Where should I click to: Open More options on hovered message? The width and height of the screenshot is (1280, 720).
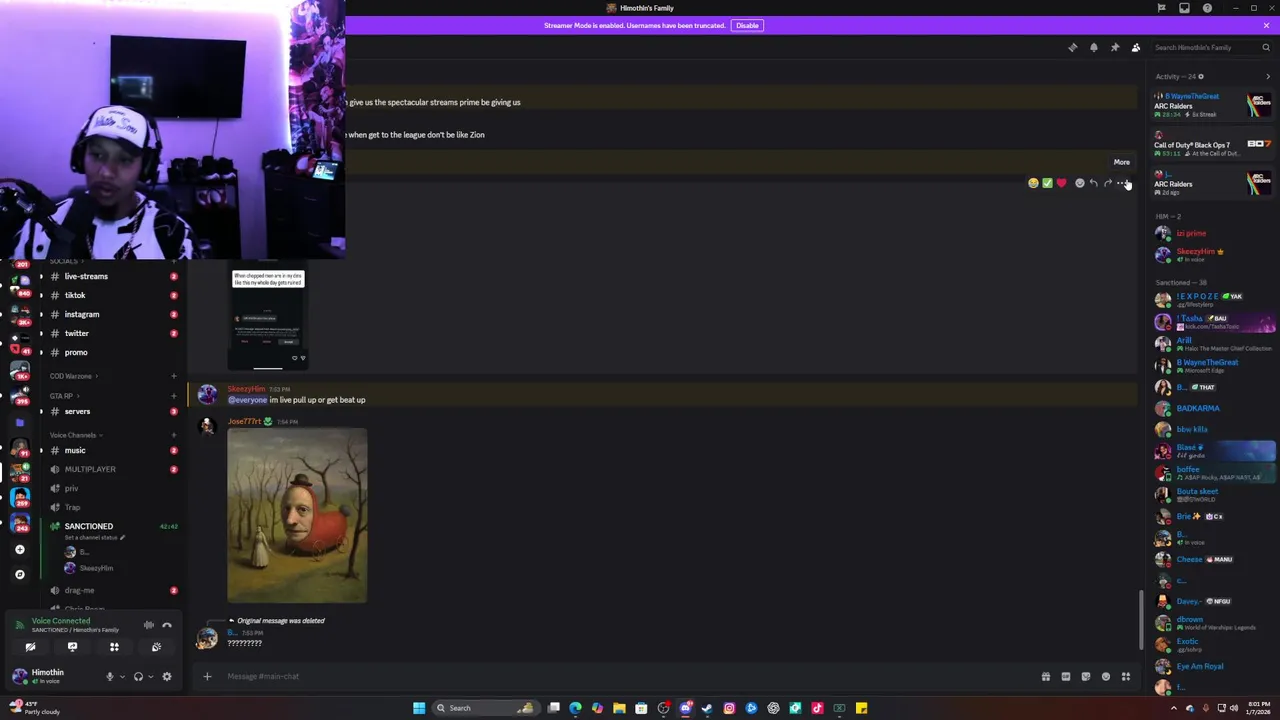[x=1122, y=183]
